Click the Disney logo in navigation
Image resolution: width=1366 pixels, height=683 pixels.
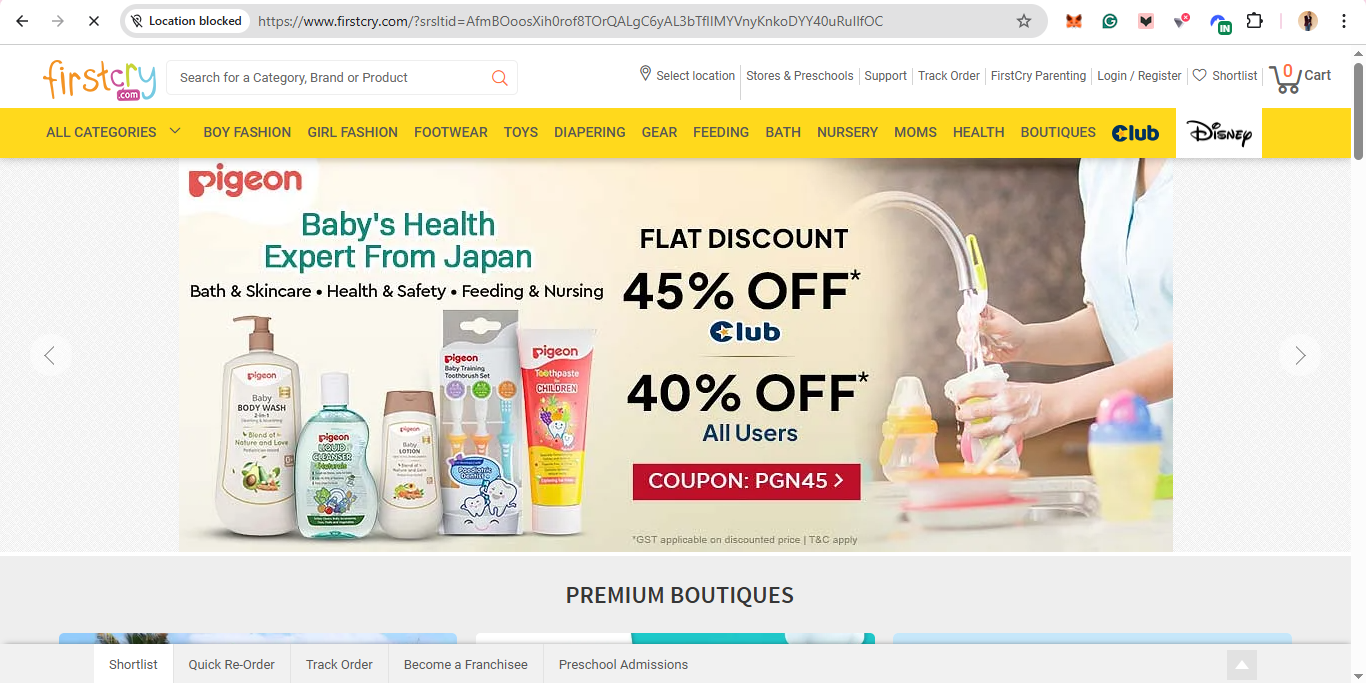1219,133
